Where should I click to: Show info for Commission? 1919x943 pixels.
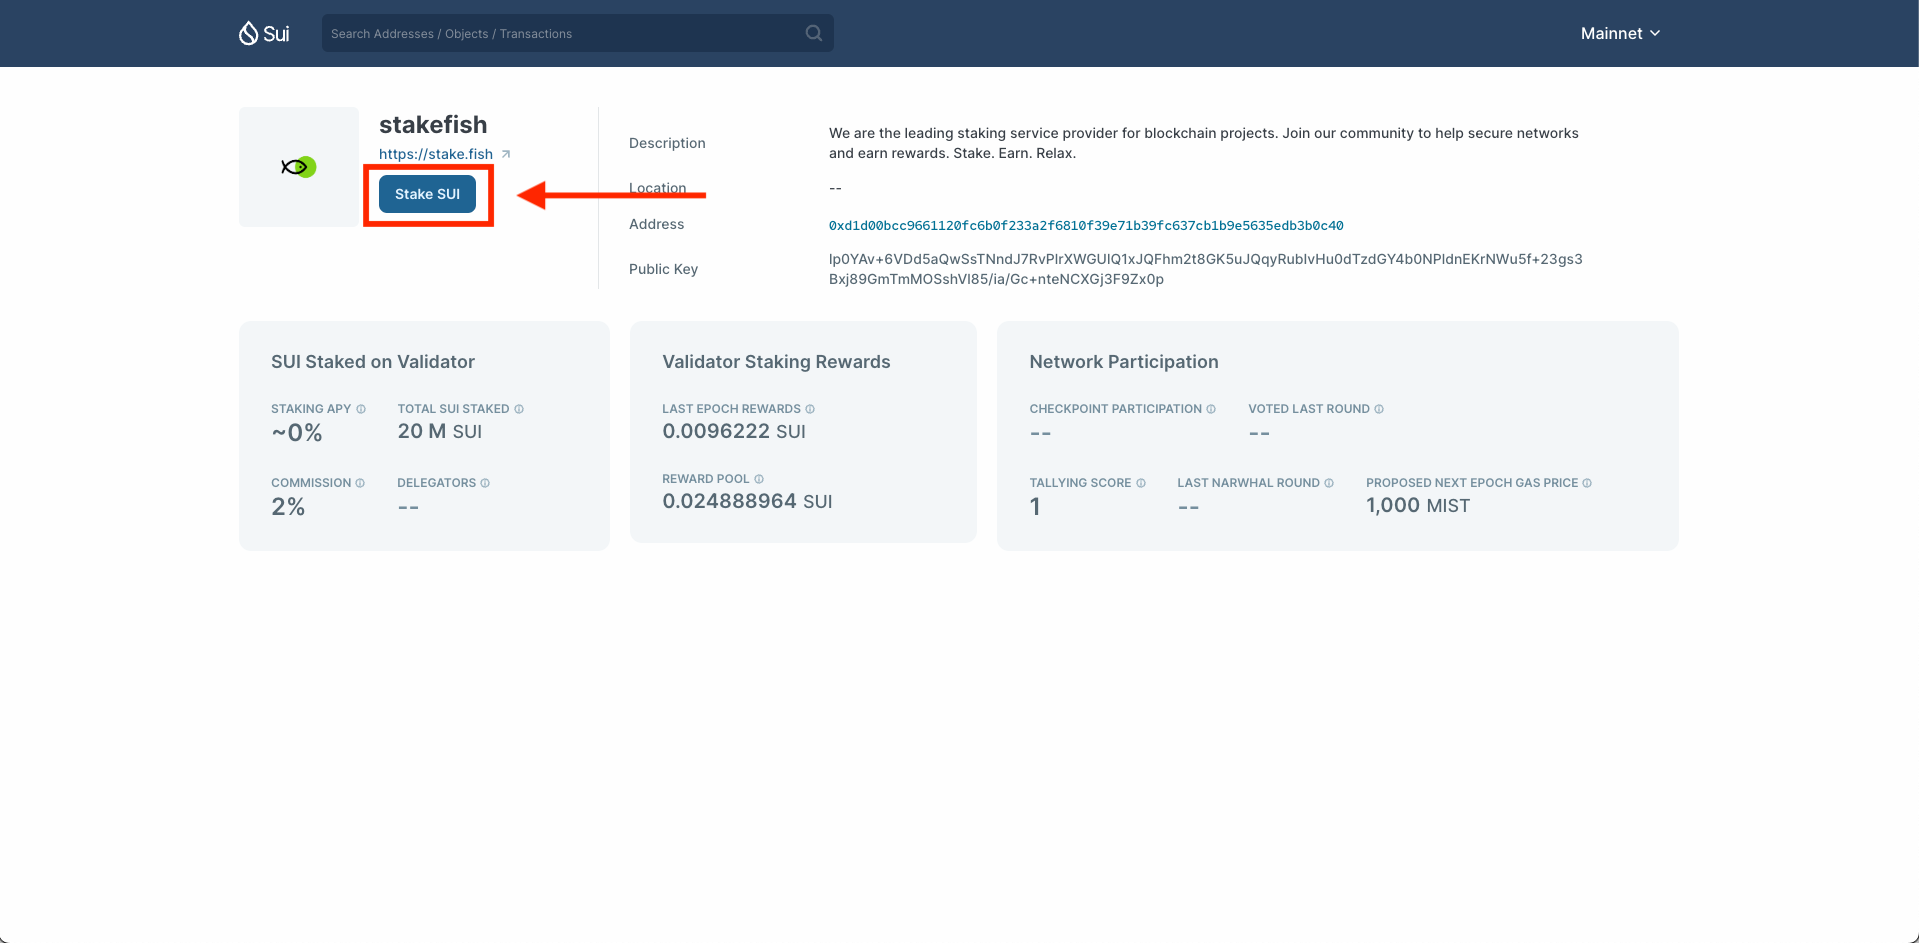pyautogui.click(x=360, y=483)
